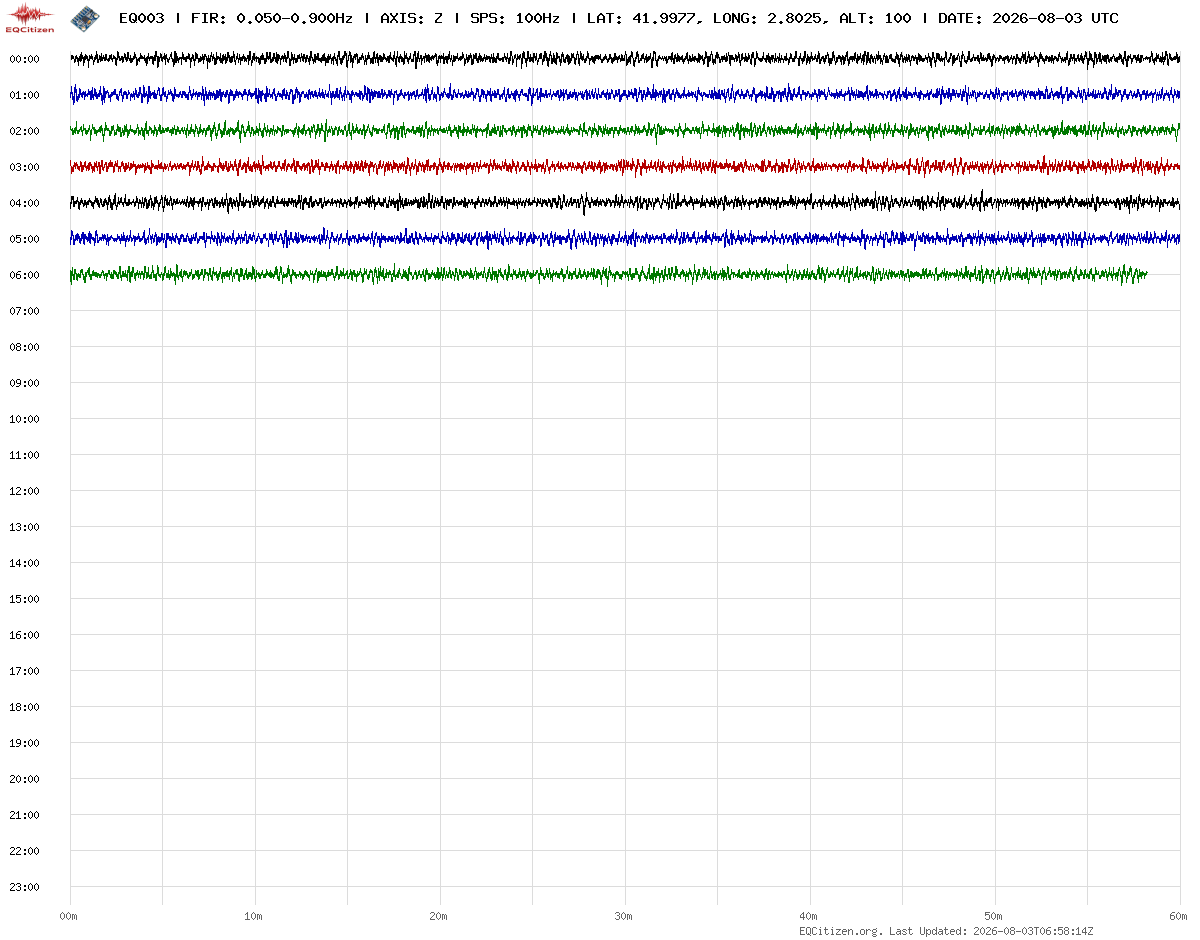
Task: Click the 17:00 hour label
Action: [x=24, y=671]
